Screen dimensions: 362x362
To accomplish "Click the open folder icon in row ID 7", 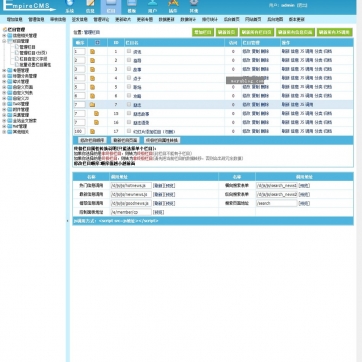I will coord(92,105).
